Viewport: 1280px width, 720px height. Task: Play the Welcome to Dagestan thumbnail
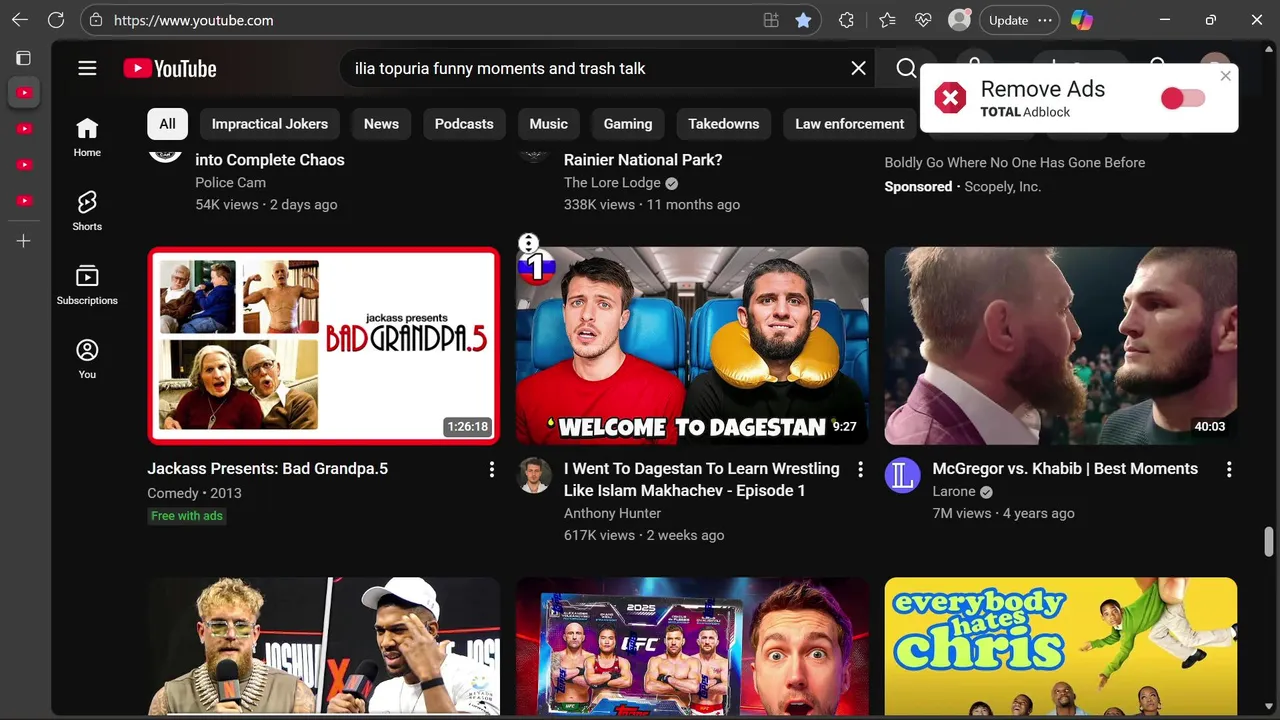coord(692,345)
